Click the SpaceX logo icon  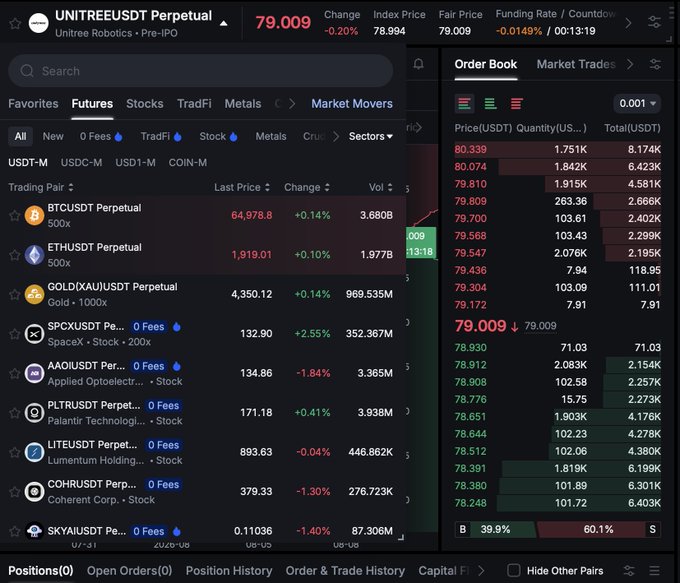(34, 334)
